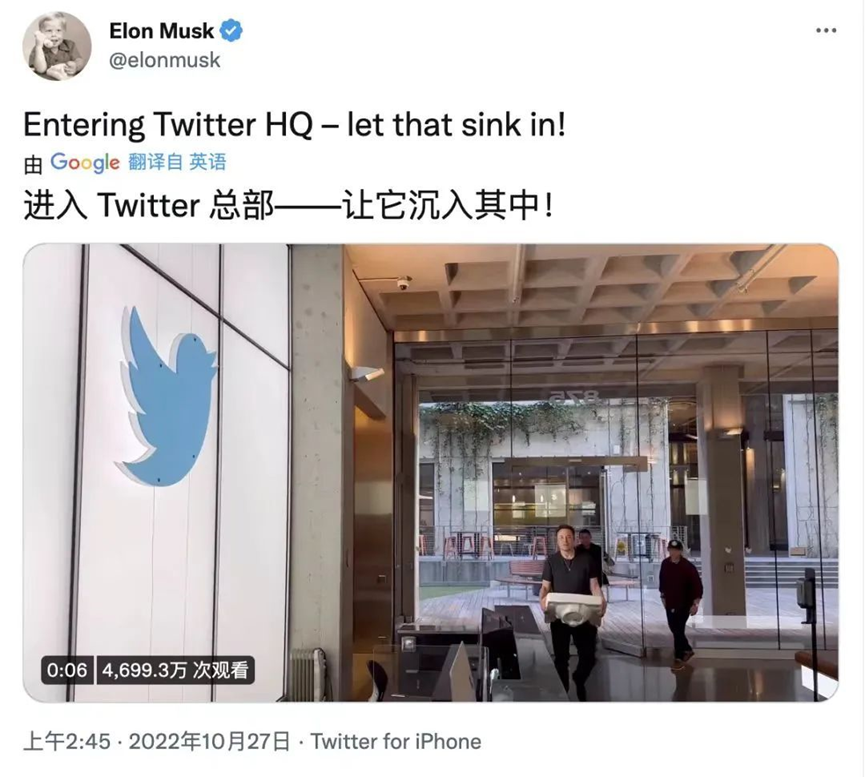
Task: Click the "由" label before Google
Action: pyautogui.click(x=33, y=163)
